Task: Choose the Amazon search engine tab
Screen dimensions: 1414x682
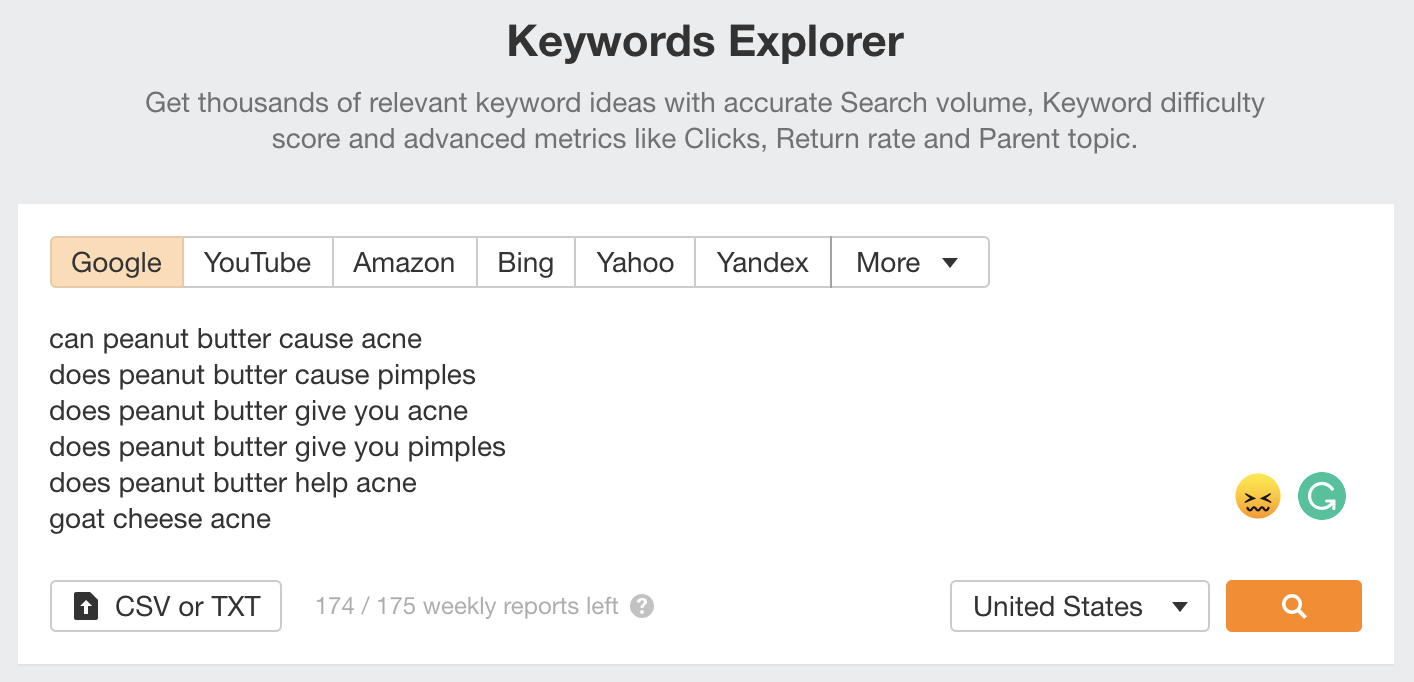Action: 404,262
